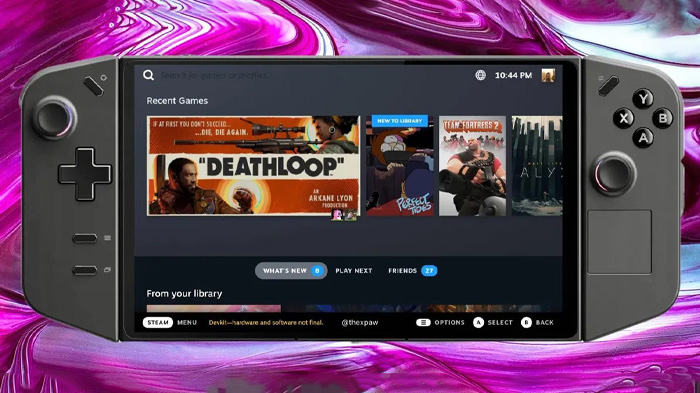Select the Team Fortress 2 tile
Viewport: 700px width, 393px height.
click(472, 166)
